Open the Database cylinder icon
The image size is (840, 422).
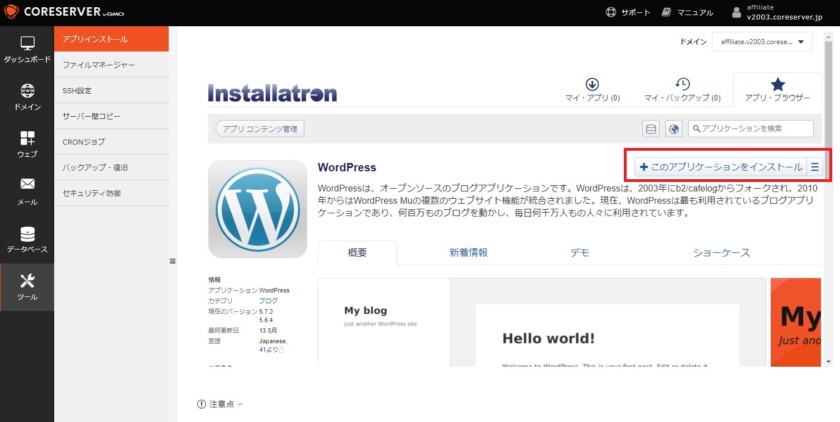click(x=27, y=234)
